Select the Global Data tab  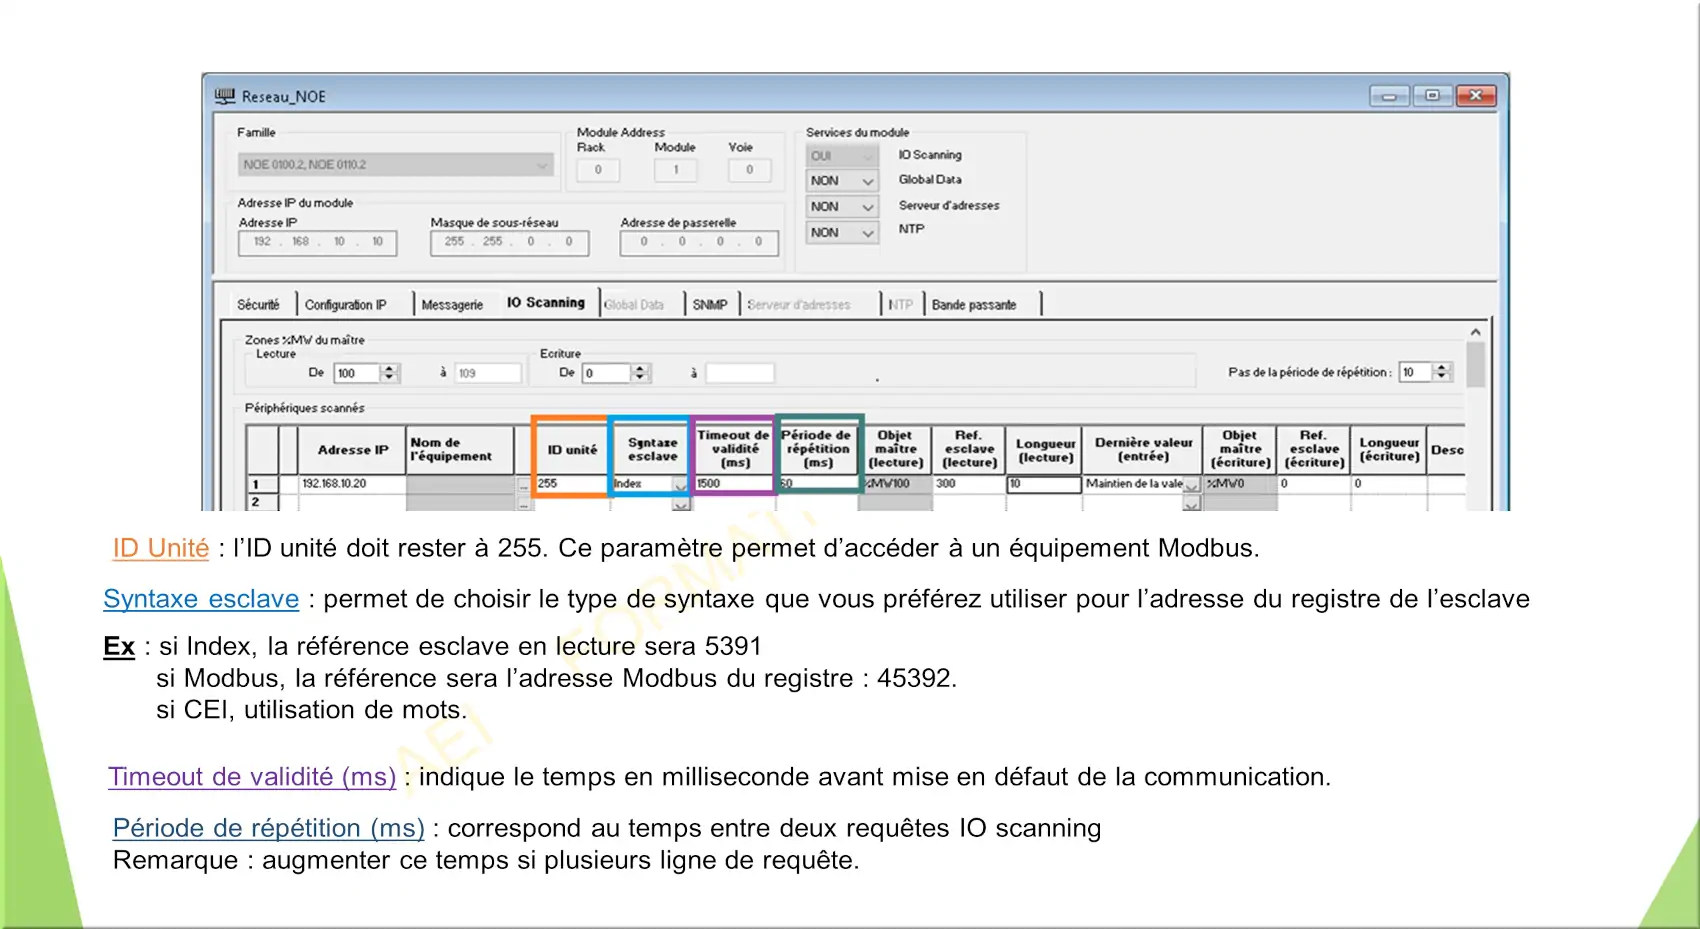[x=634, y=304]
